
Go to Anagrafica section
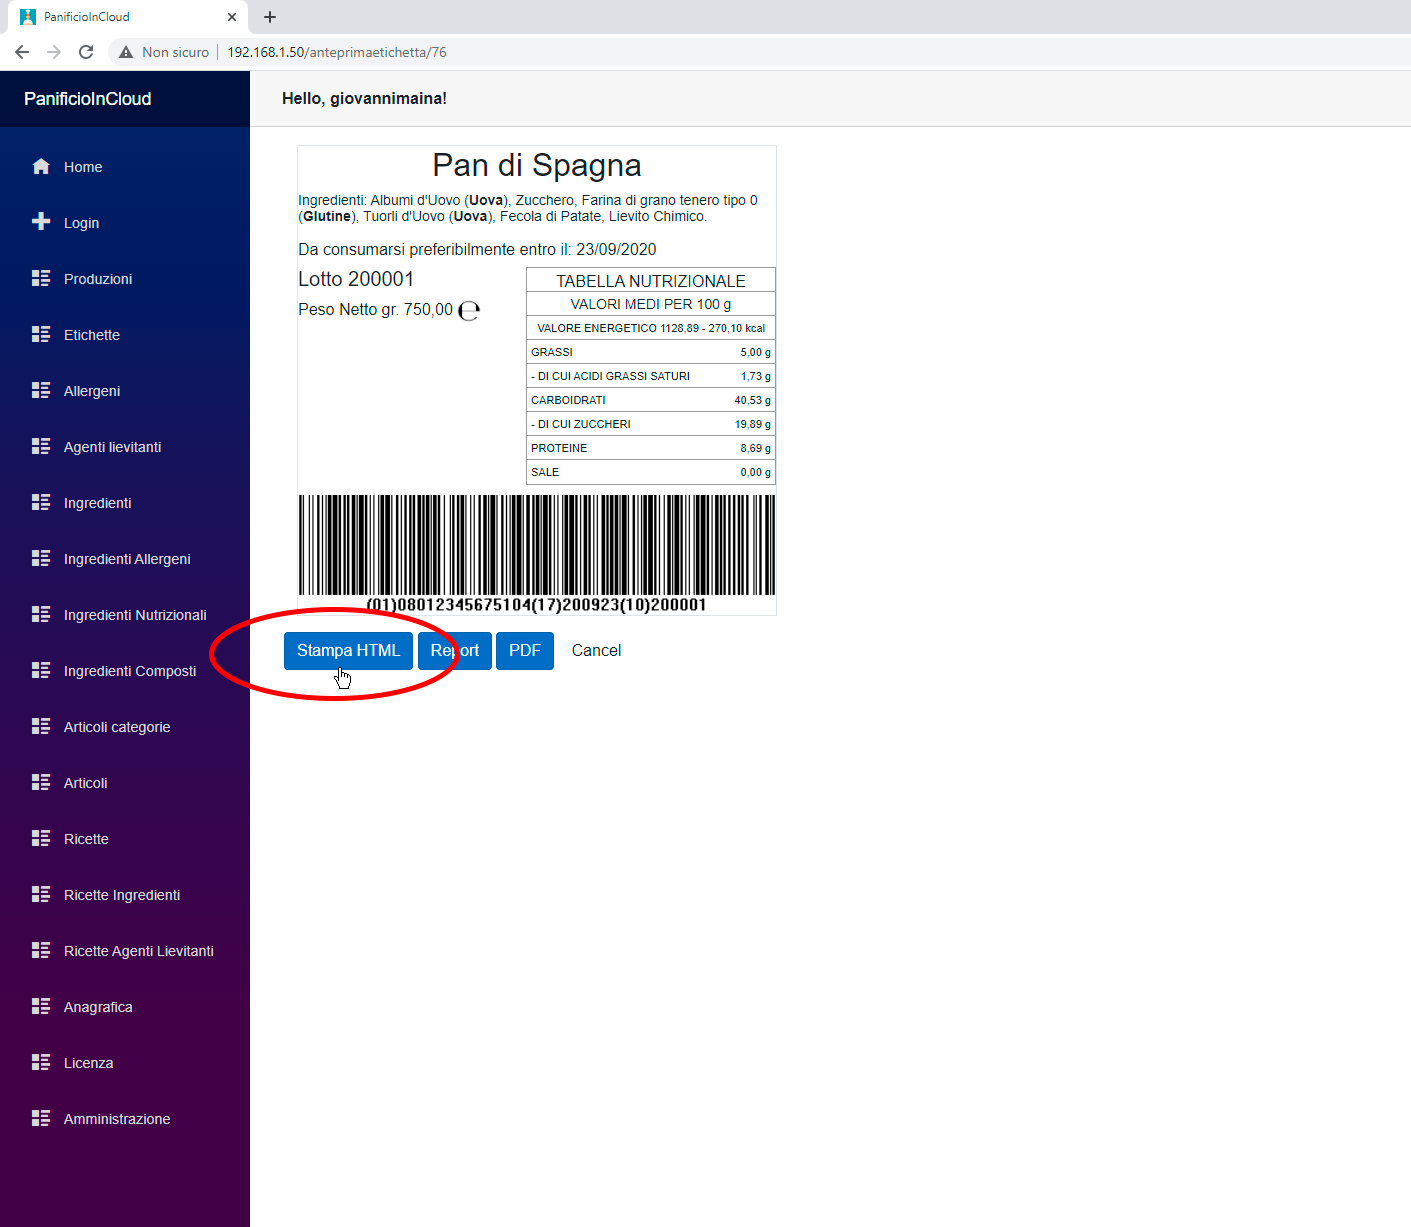(98, 1007)
